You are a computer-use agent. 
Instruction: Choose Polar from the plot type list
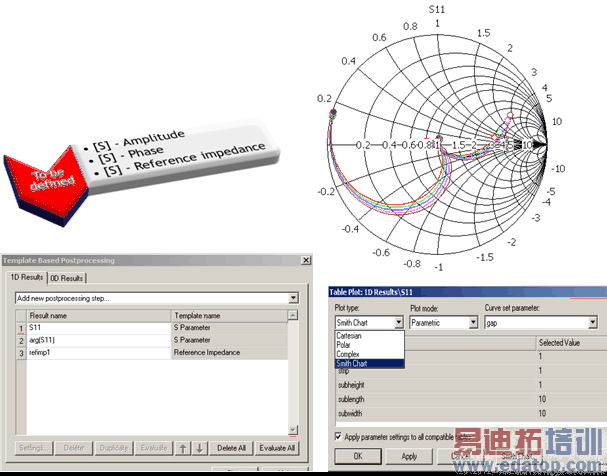pos(369,345)
